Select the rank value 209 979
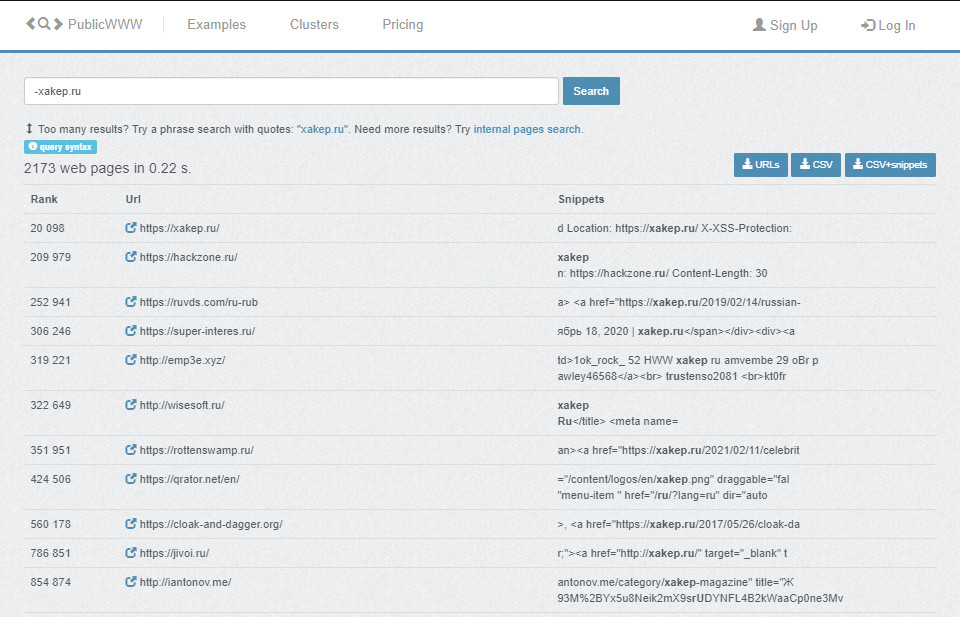960x617 pixels. point(50,257)
